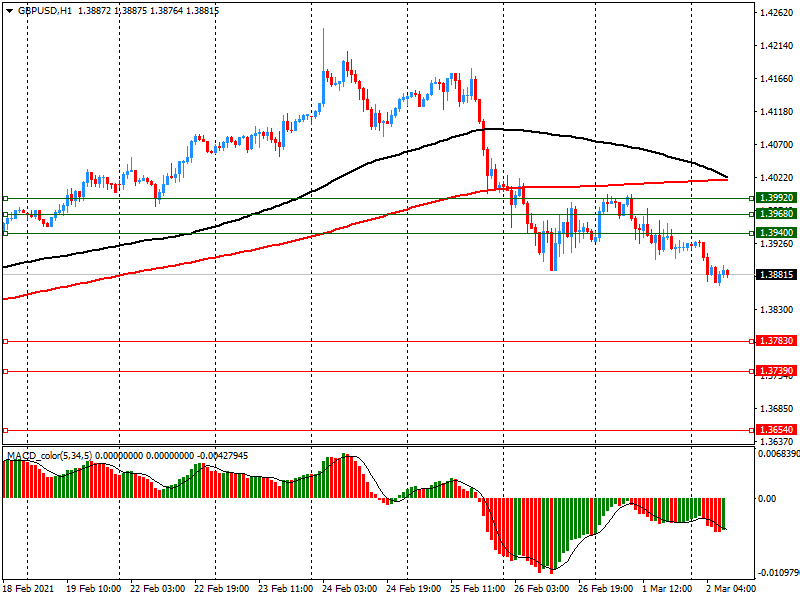This screenshot has height=600, width=800.
Task: Click the 24 Feb 03:00 time label
Action: pos(349,588)
